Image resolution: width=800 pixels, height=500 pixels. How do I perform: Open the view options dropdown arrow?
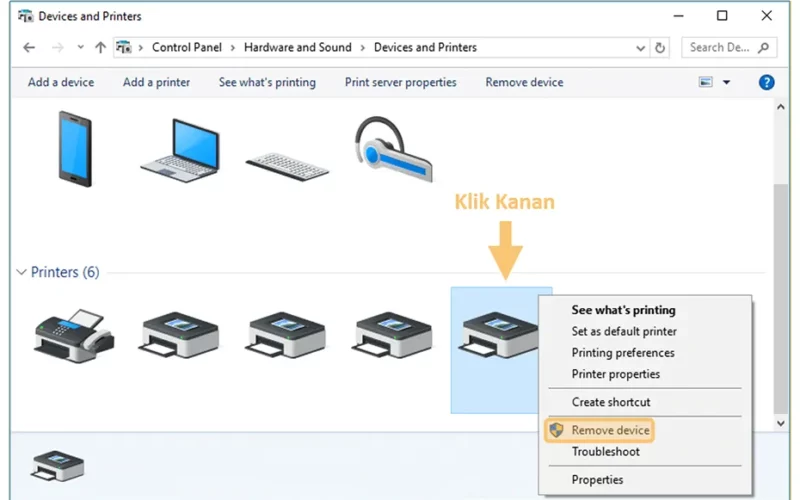click(727, 82)
